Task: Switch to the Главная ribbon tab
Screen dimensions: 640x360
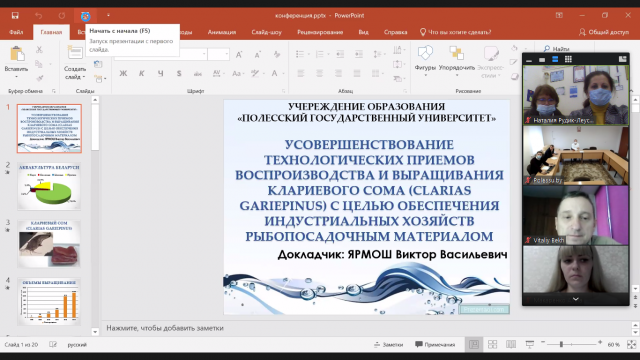Action: (x=51, y=32)
